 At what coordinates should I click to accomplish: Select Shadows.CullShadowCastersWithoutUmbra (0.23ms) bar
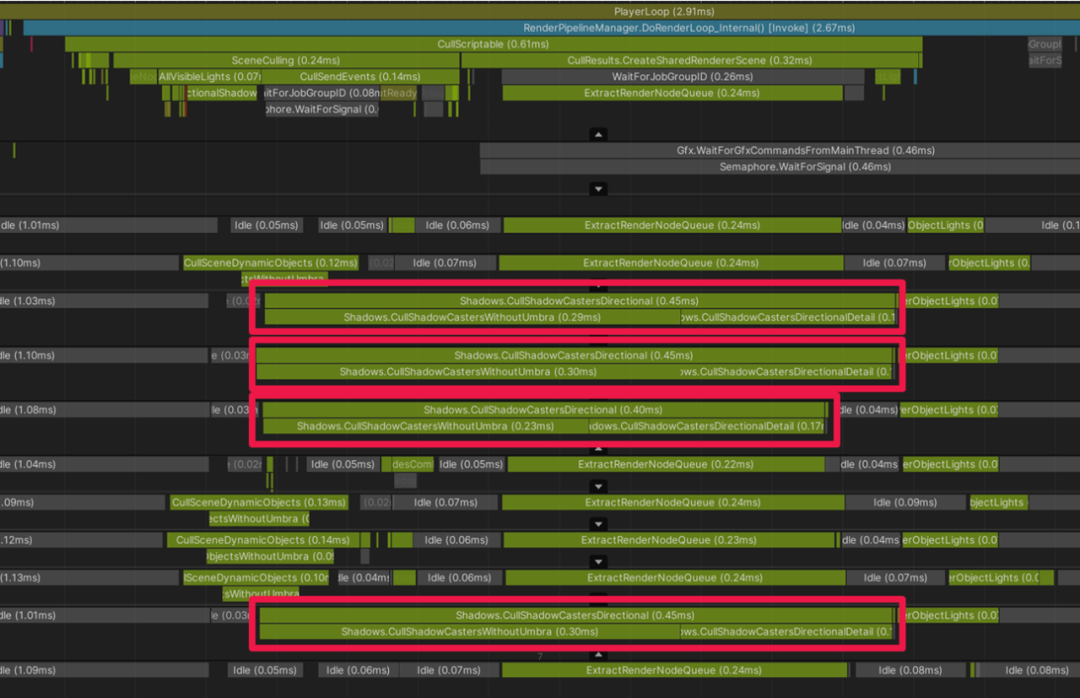pos(426,427)
